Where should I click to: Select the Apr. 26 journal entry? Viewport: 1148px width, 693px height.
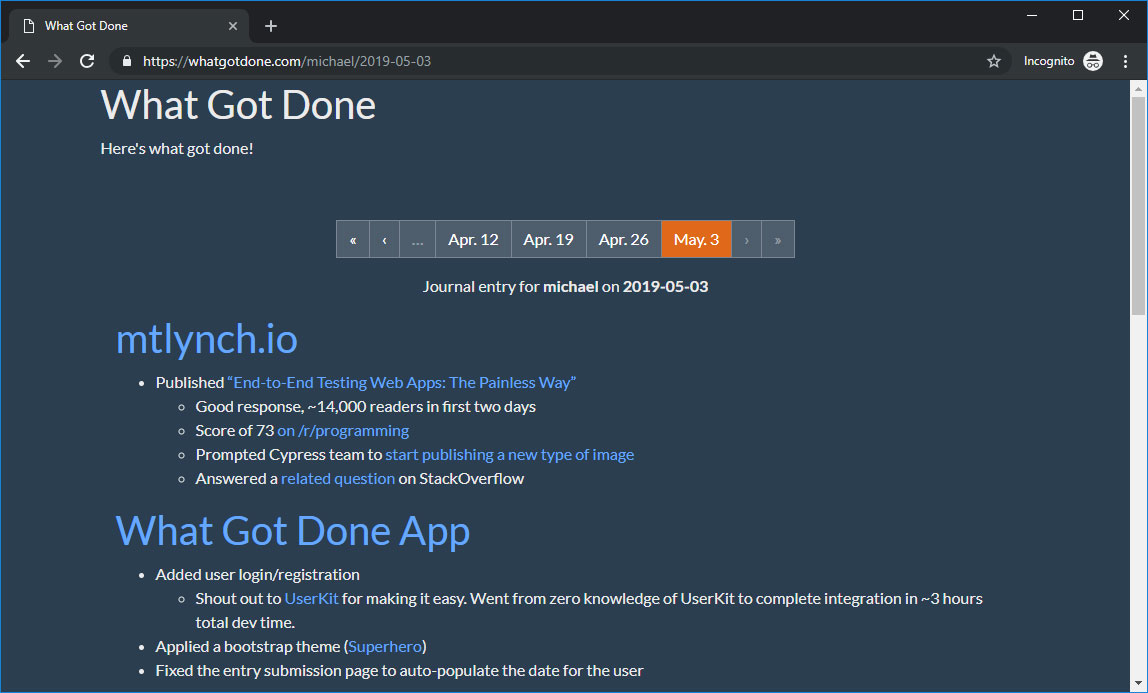624,239
